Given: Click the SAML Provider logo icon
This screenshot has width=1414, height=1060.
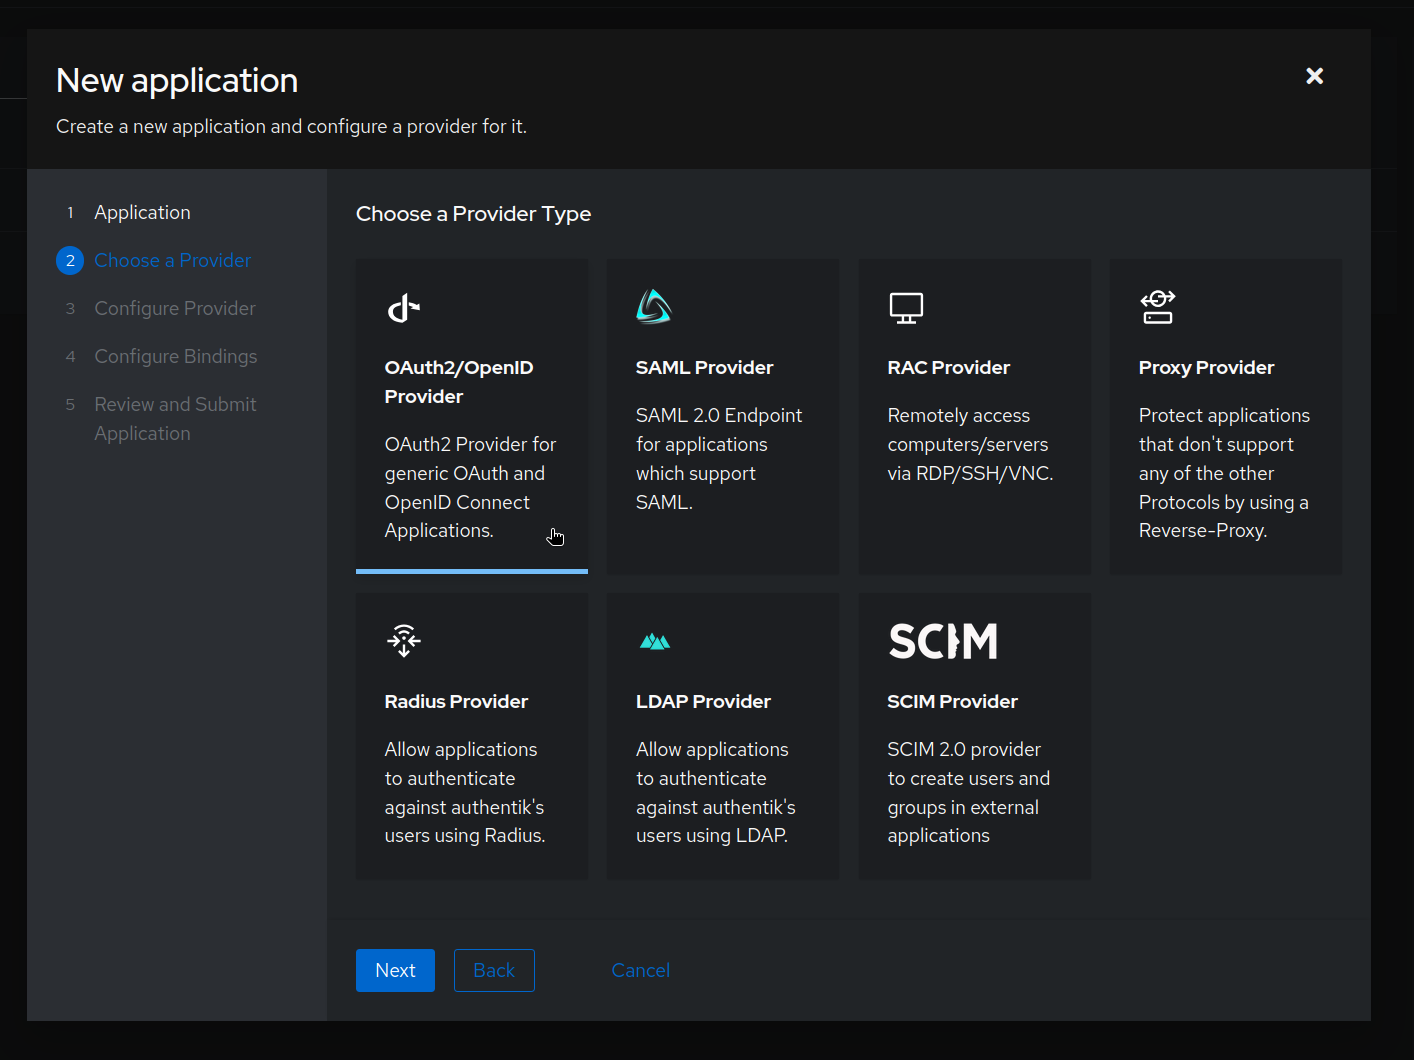Looking at the screenshot, I should click(654, 307).
